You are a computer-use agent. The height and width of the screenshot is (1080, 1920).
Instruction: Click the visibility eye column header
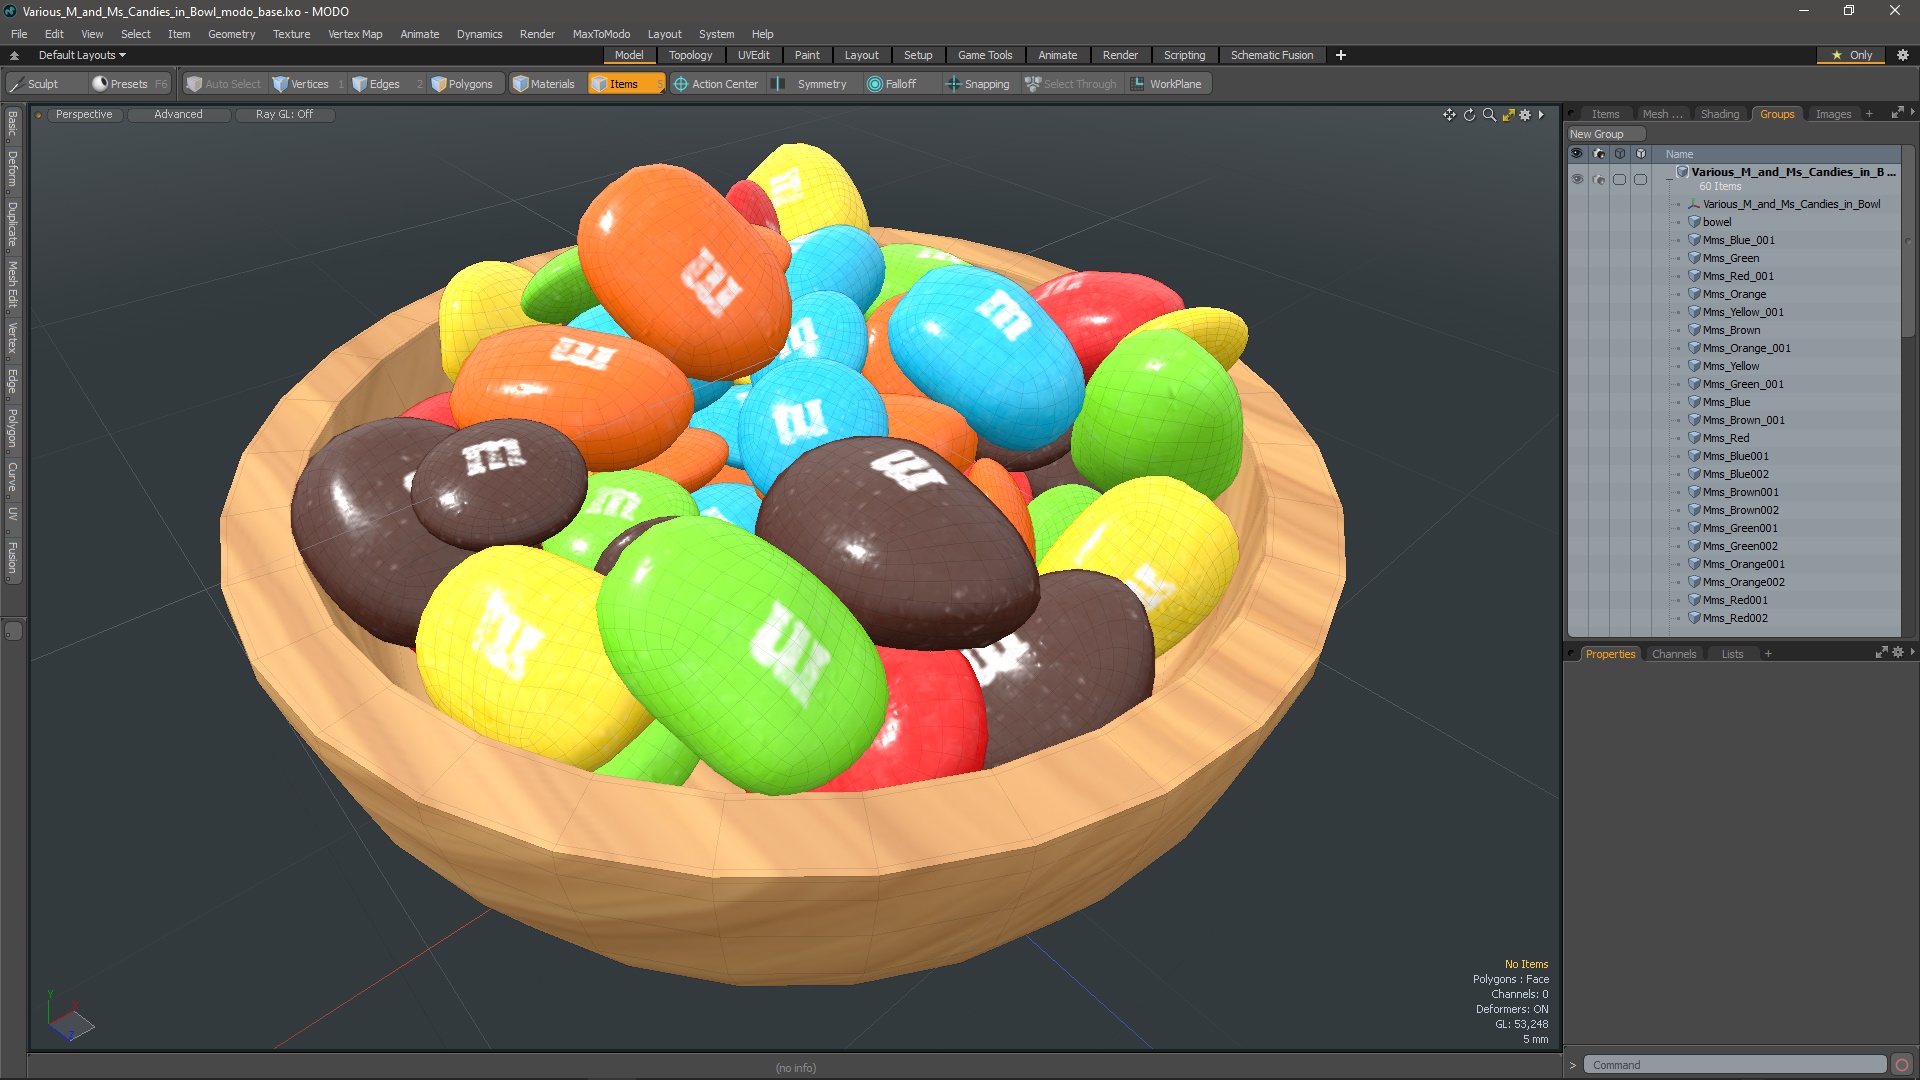coord(1577,154)
